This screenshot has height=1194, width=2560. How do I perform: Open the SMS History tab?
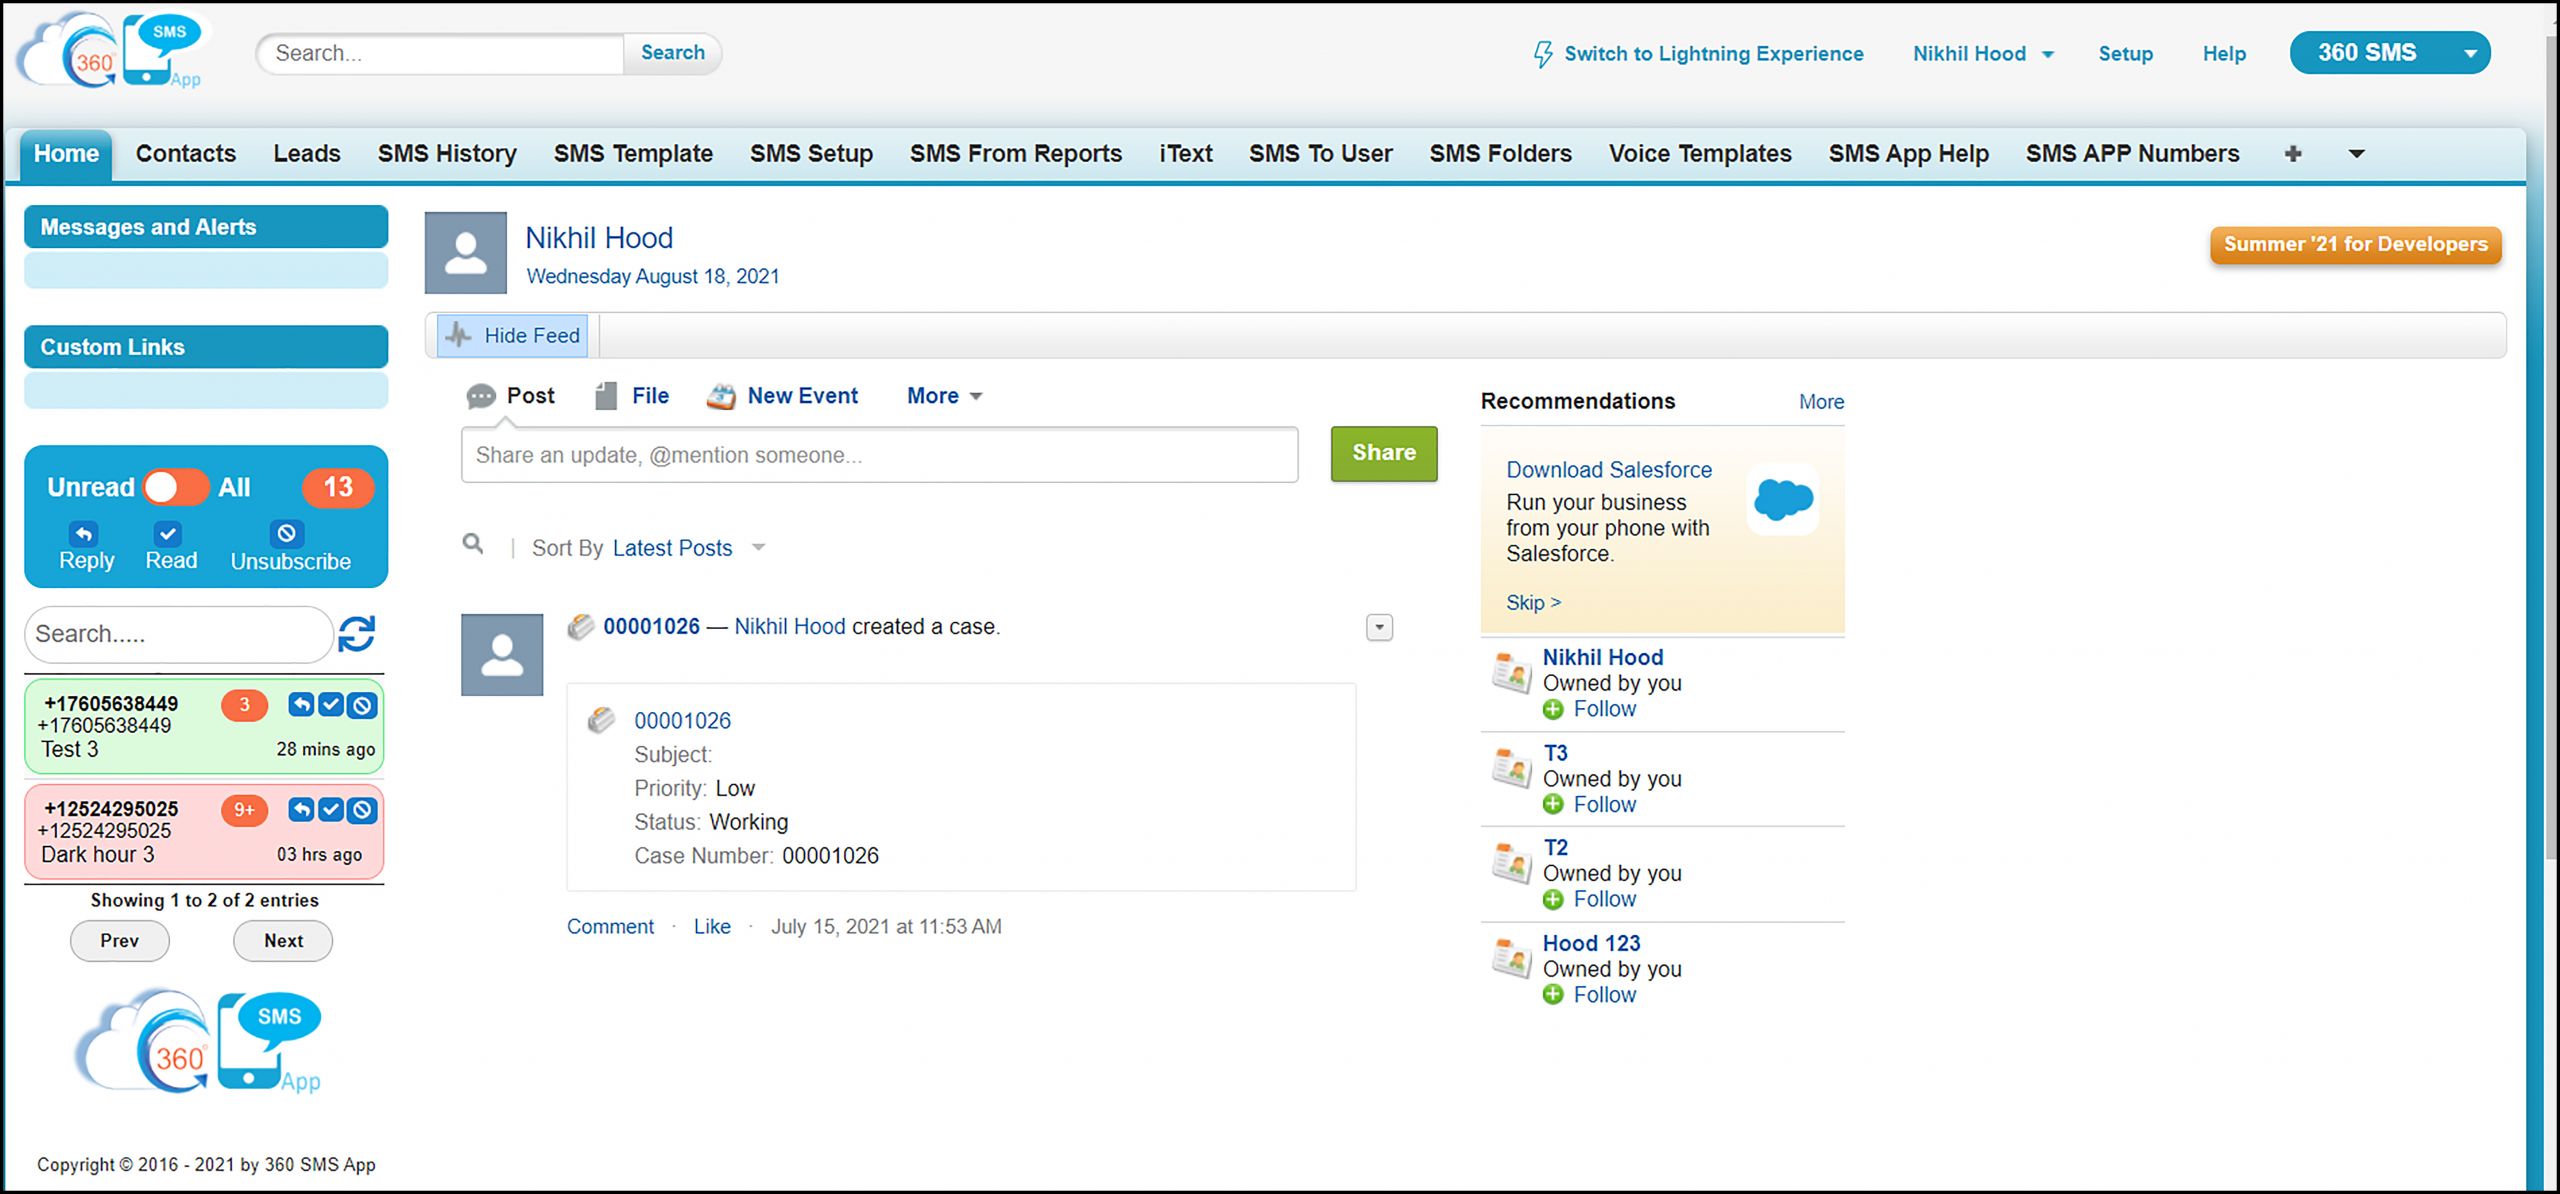(447, 154)
